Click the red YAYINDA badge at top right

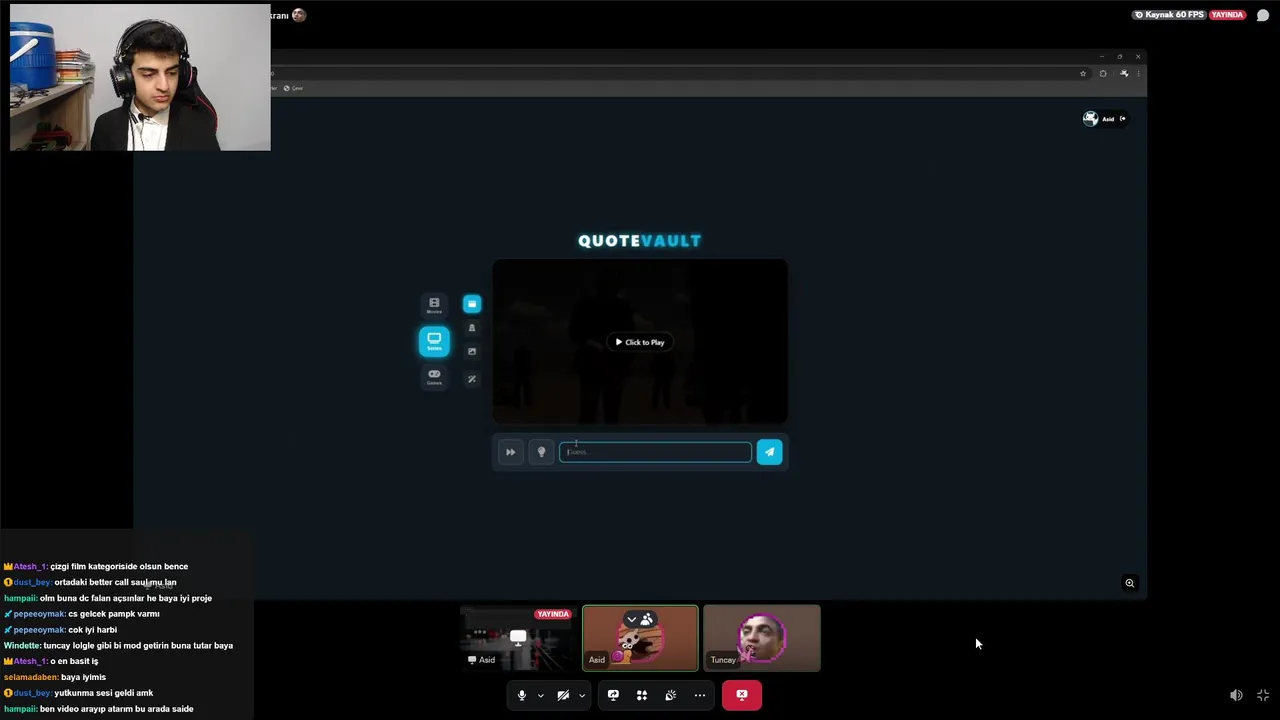1228,15
